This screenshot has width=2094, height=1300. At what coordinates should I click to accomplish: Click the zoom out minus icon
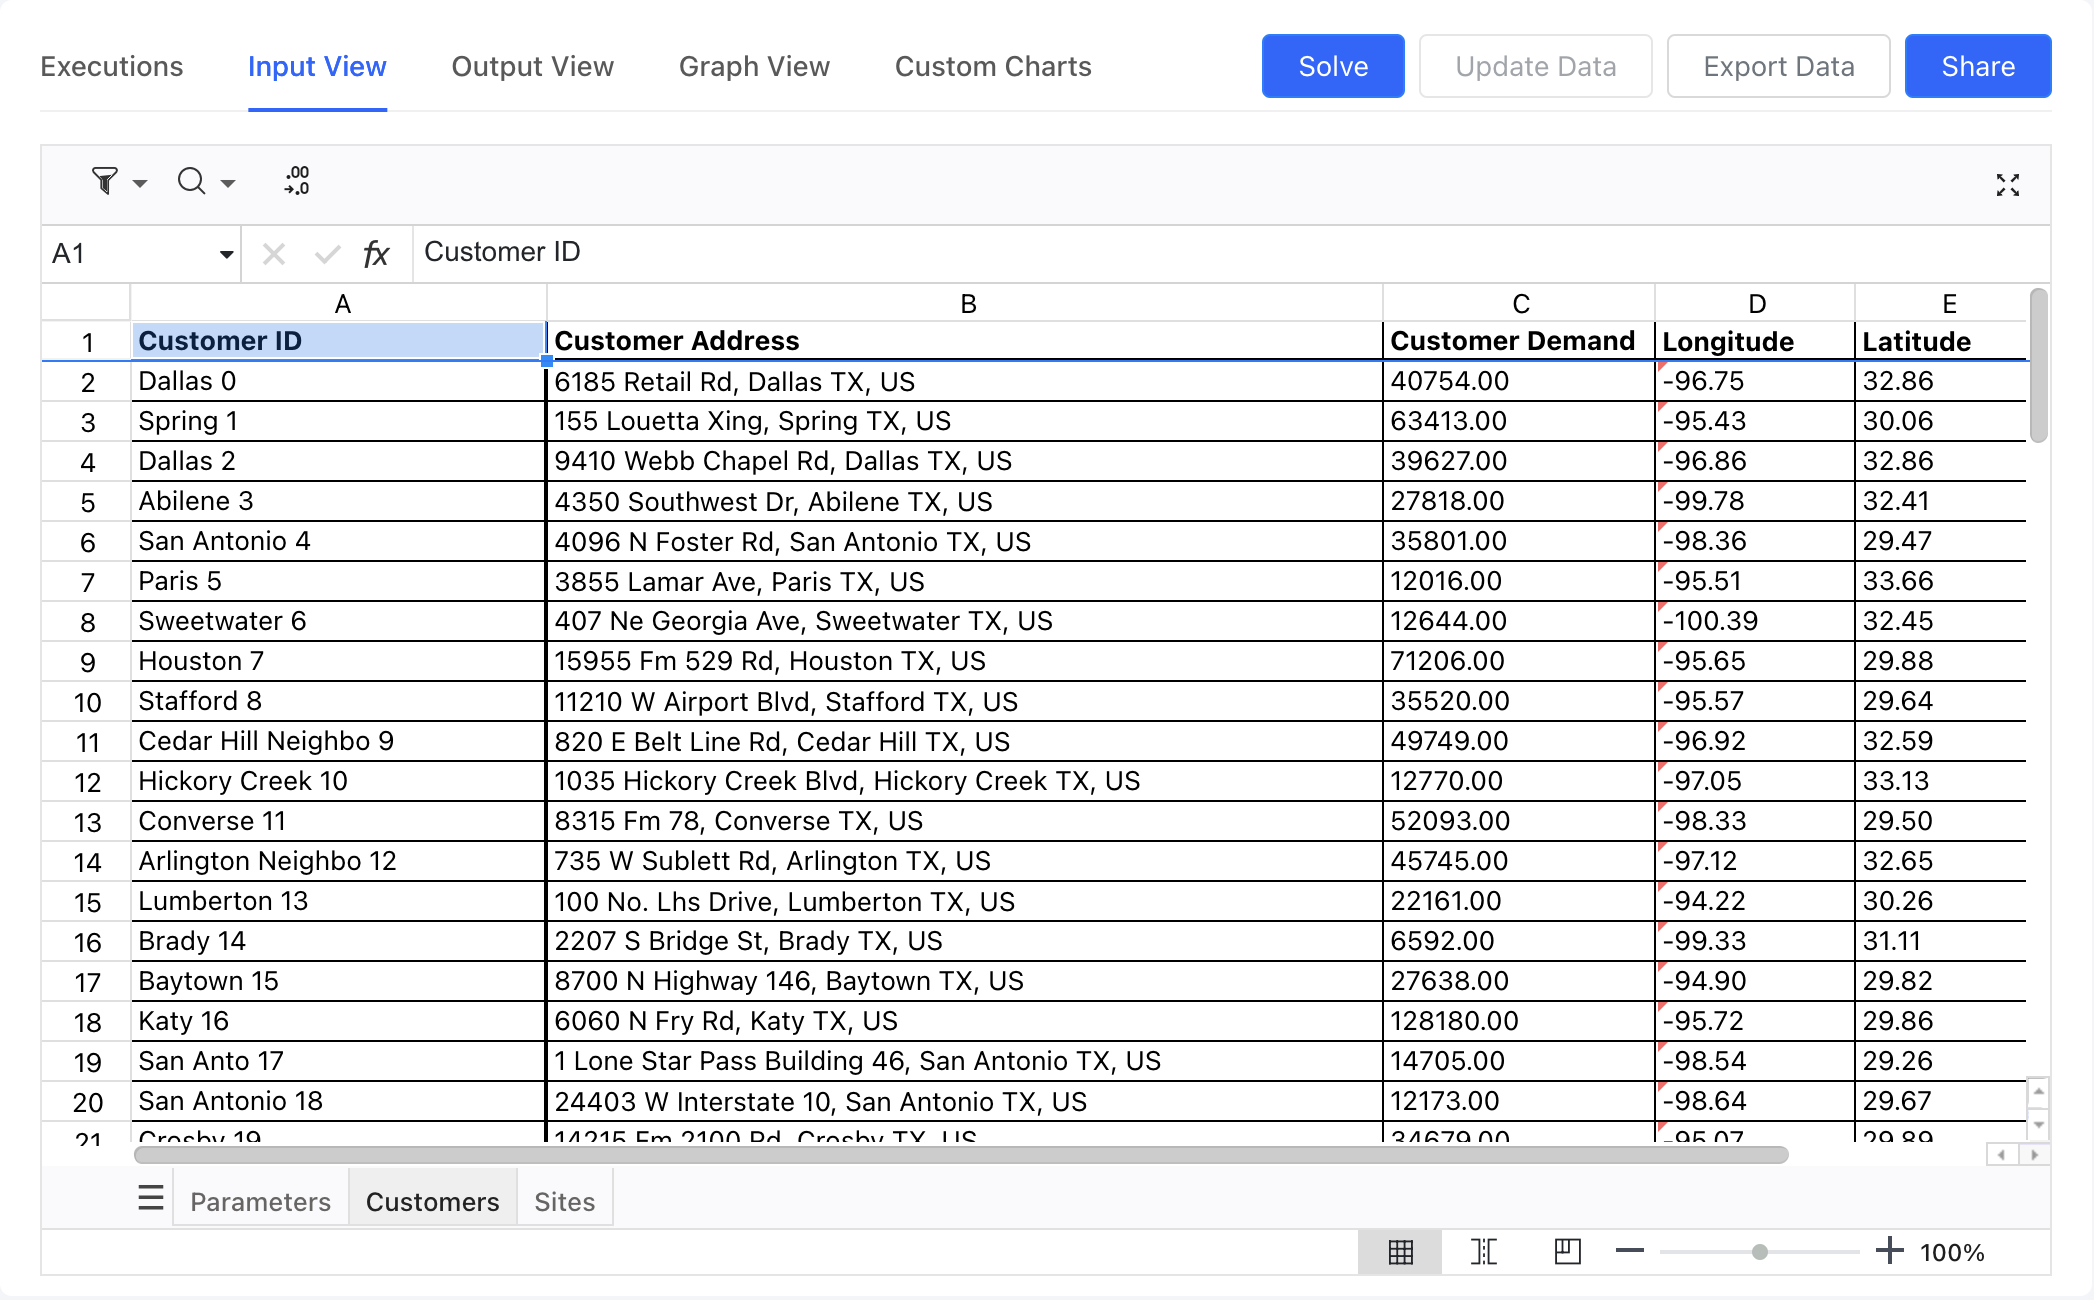tap(1630, 1251)
